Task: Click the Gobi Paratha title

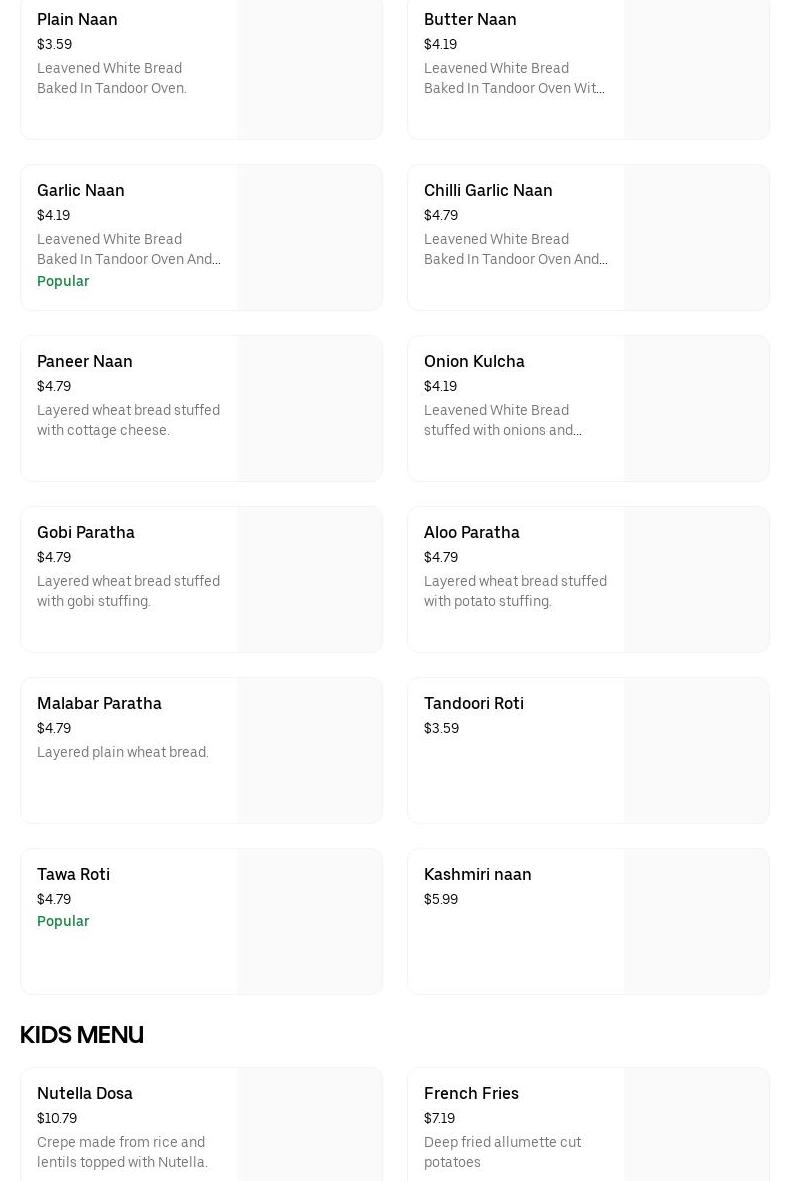Action: pyautogui.click(x=86, y=533)
